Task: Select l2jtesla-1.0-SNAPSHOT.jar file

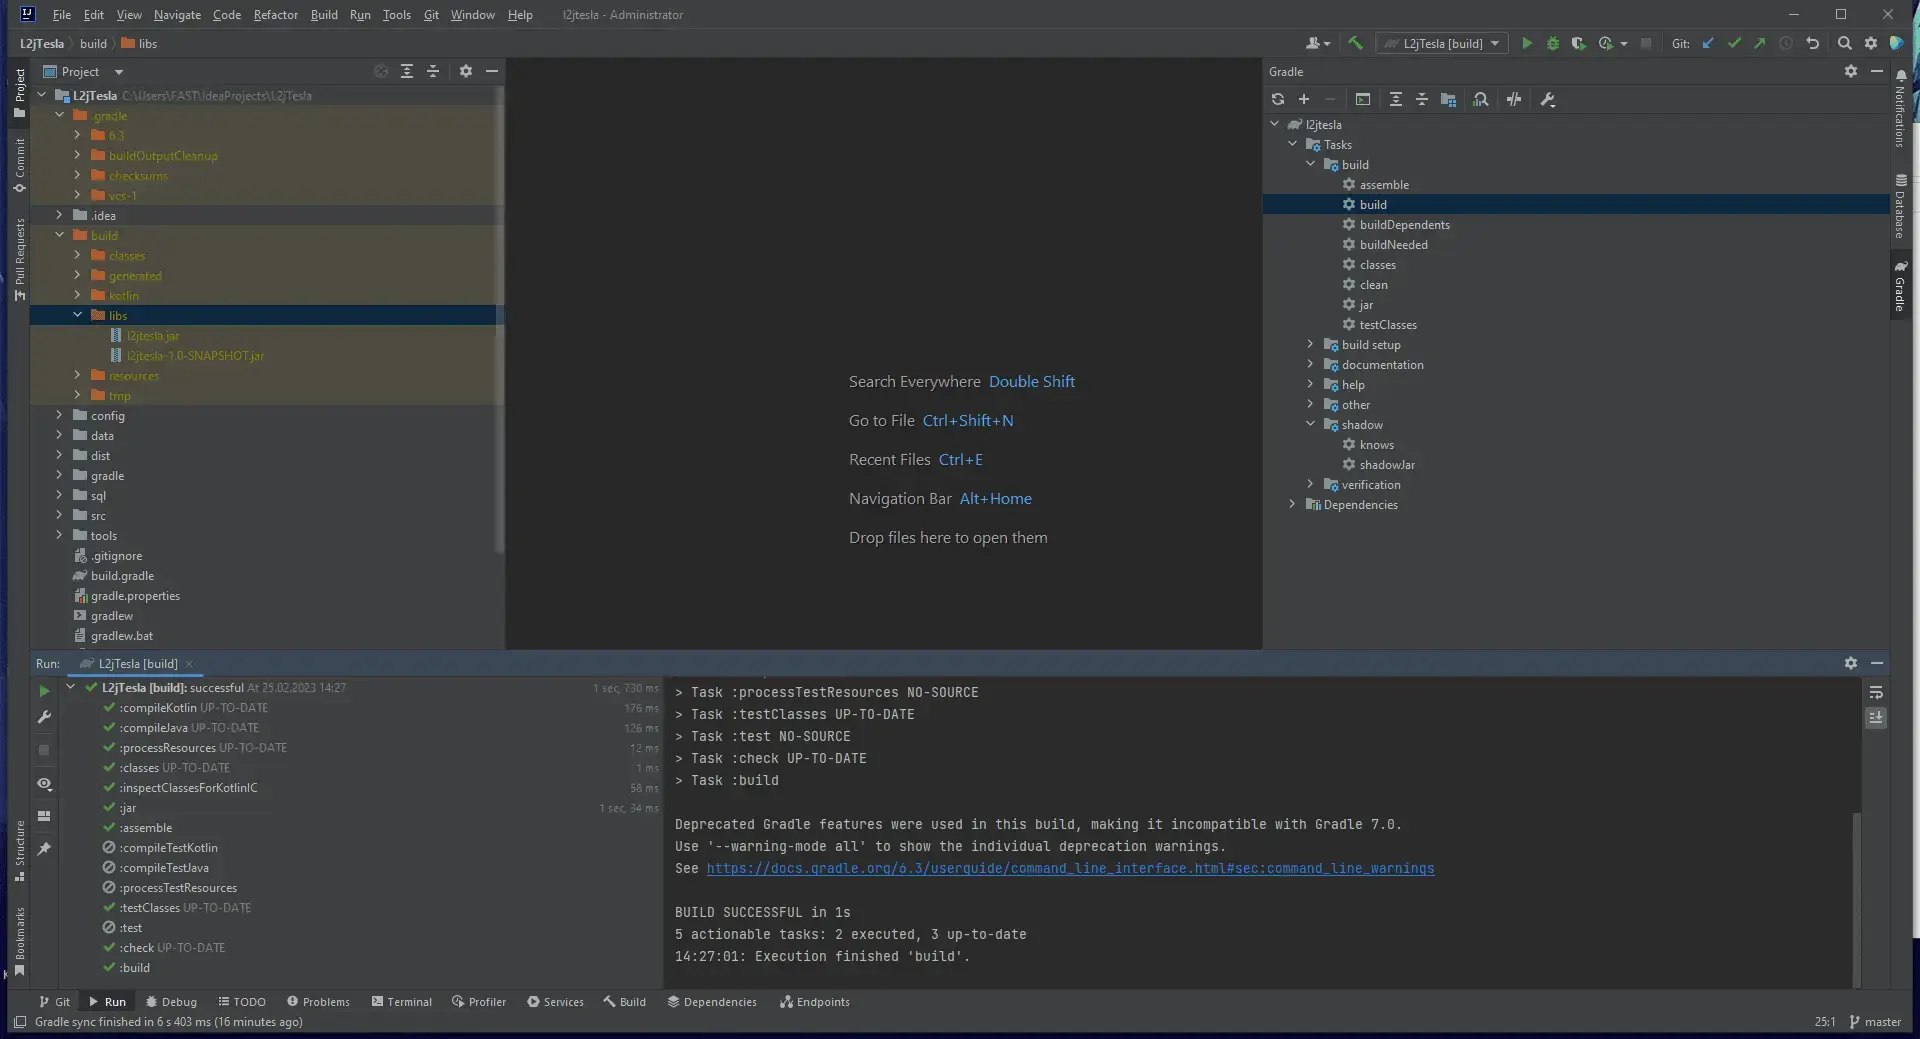Action: click(x=195, y=356)
